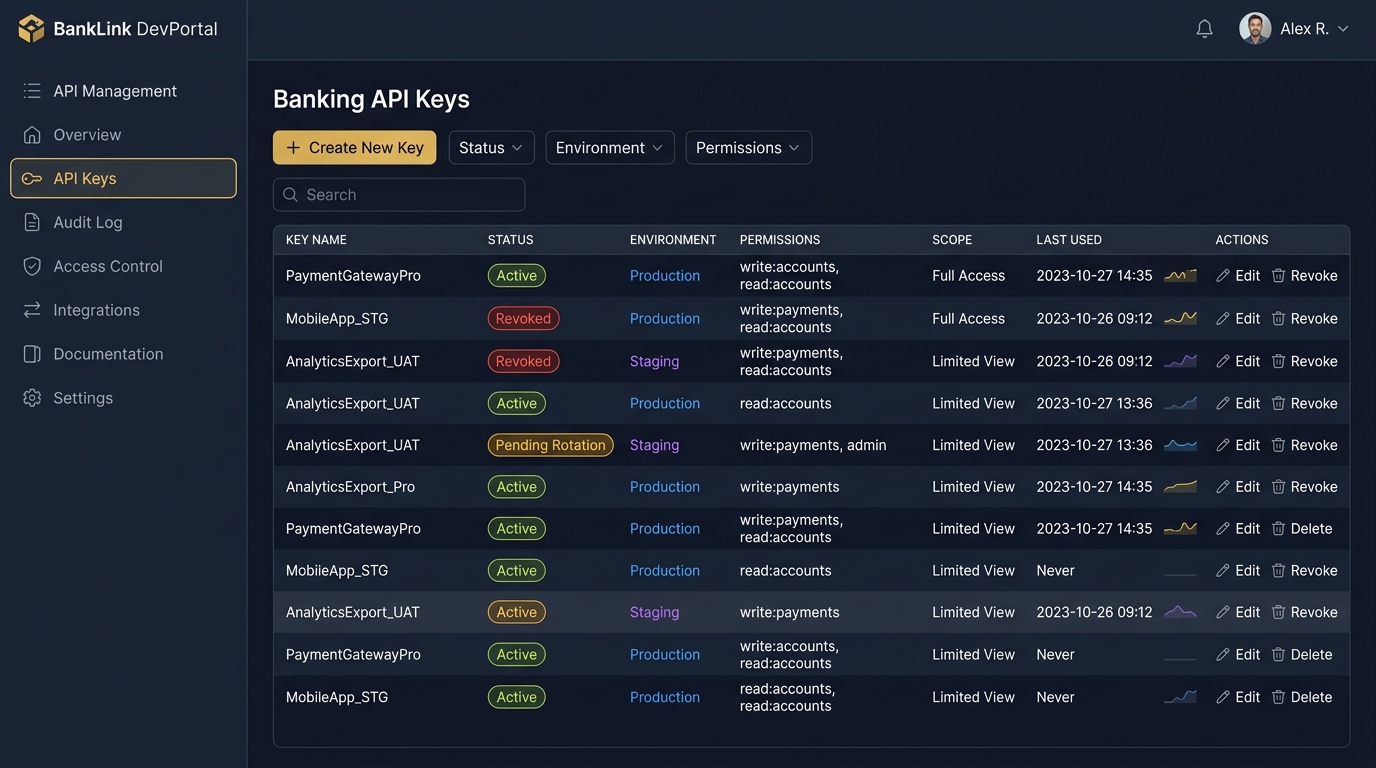Viewport: 1376px width, 768px height.
Task: Click trash icon in AnalyticsExport_Pro row
Action: [x=1278, y=487]
